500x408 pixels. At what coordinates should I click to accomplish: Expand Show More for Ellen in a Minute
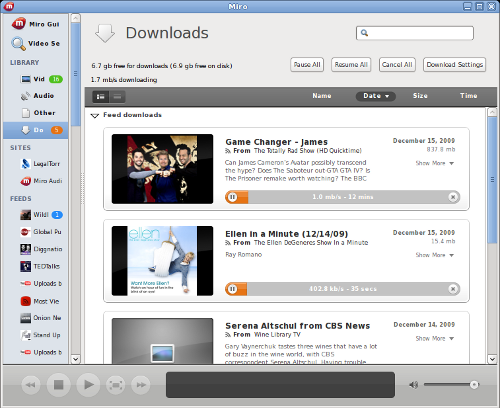(x=435, y=255)
